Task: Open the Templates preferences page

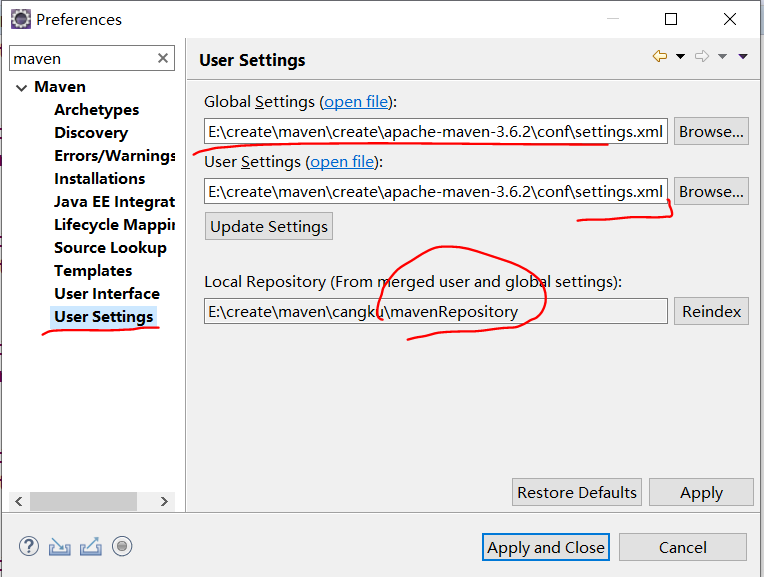Action: pyautogui.click(x=93, y=270)
